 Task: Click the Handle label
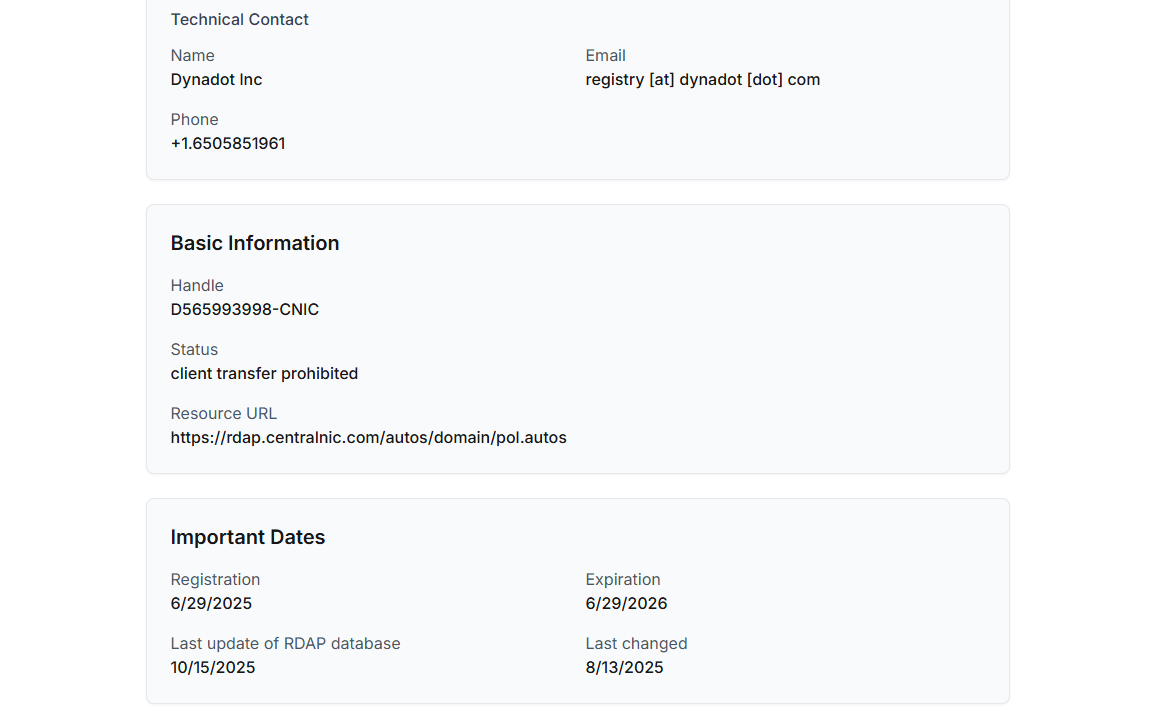coord(197,286)
